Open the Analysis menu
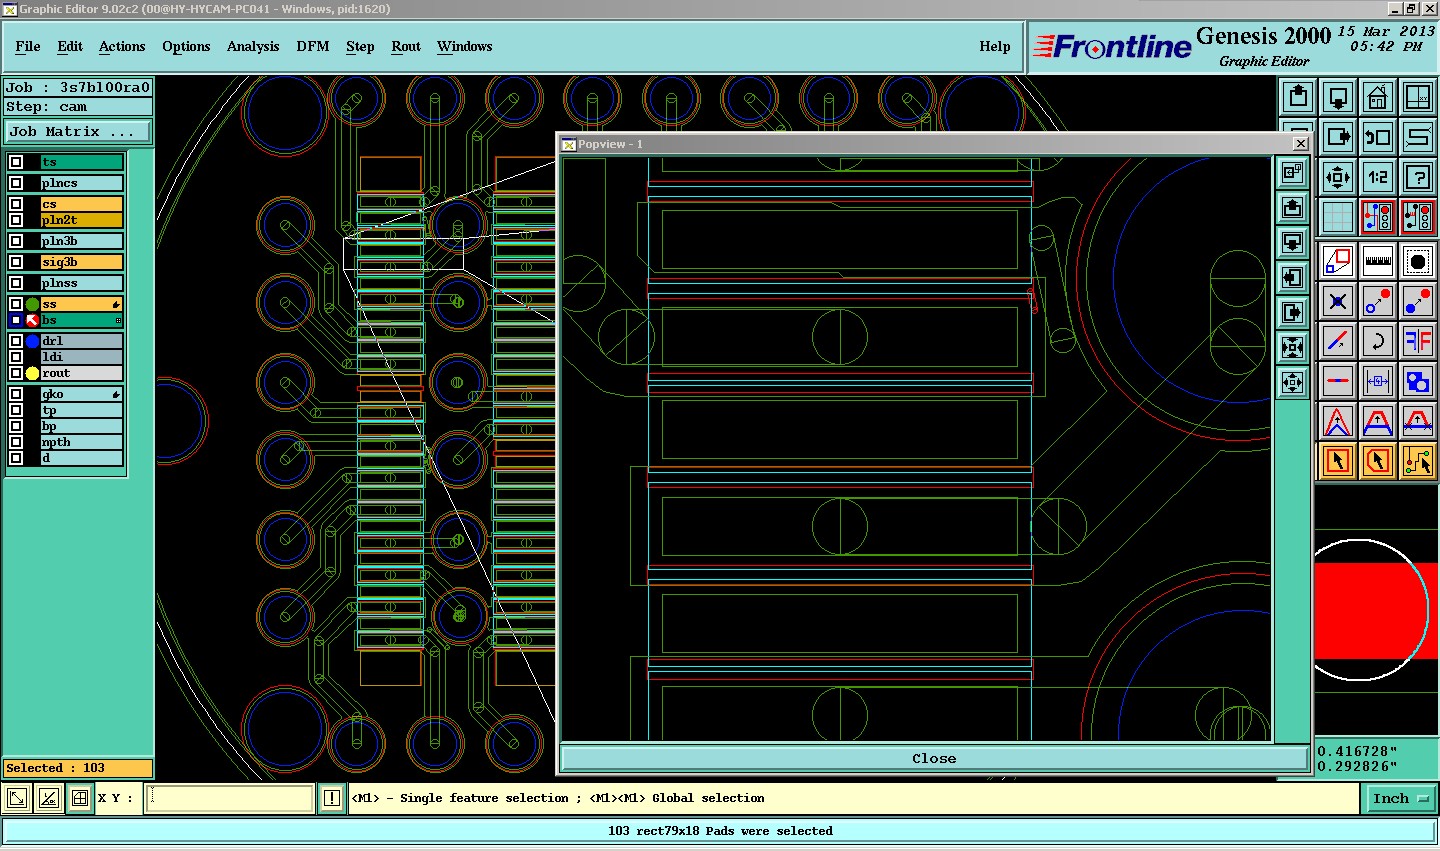1440x851 pixels. tap(253, 46)
